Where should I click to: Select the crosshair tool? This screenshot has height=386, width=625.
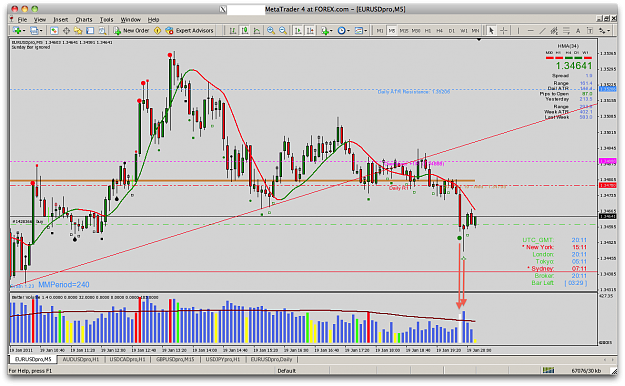tap(503, 31)
